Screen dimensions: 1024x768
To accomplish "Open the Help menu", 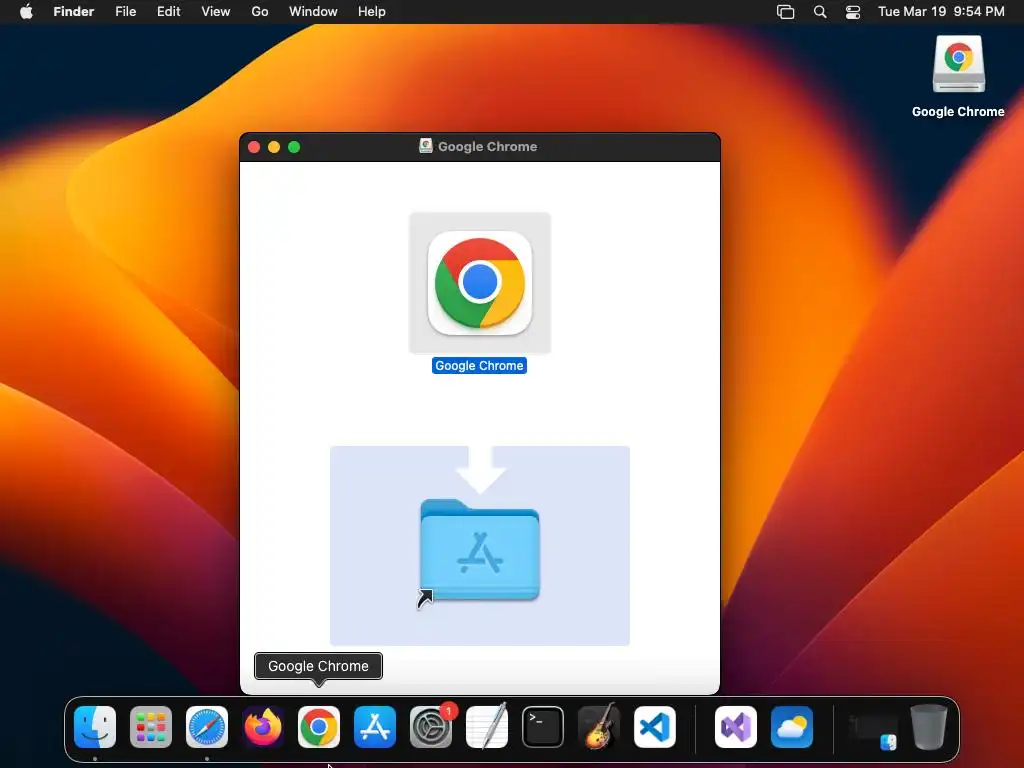I will [x=372, y=12].
